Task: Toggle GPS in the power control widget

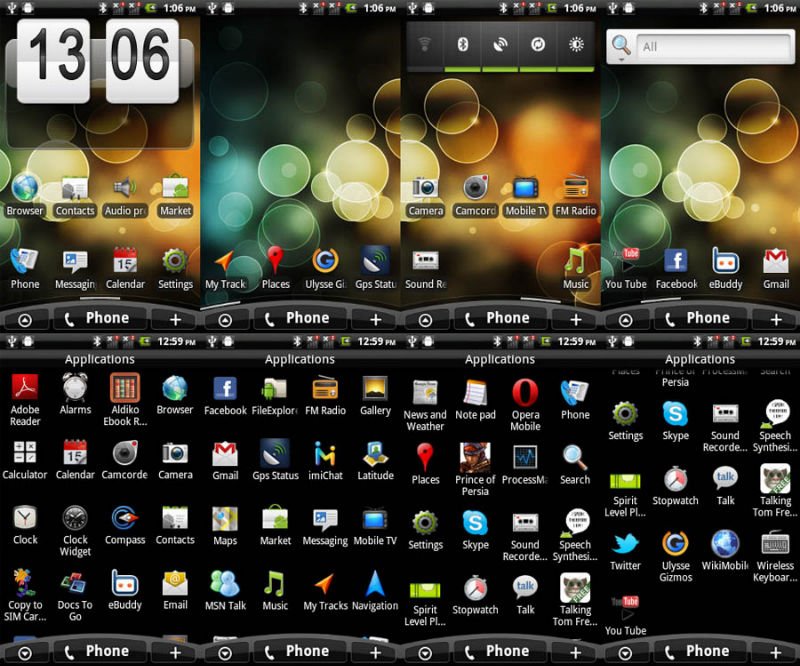Action: [x=500, y=45]
